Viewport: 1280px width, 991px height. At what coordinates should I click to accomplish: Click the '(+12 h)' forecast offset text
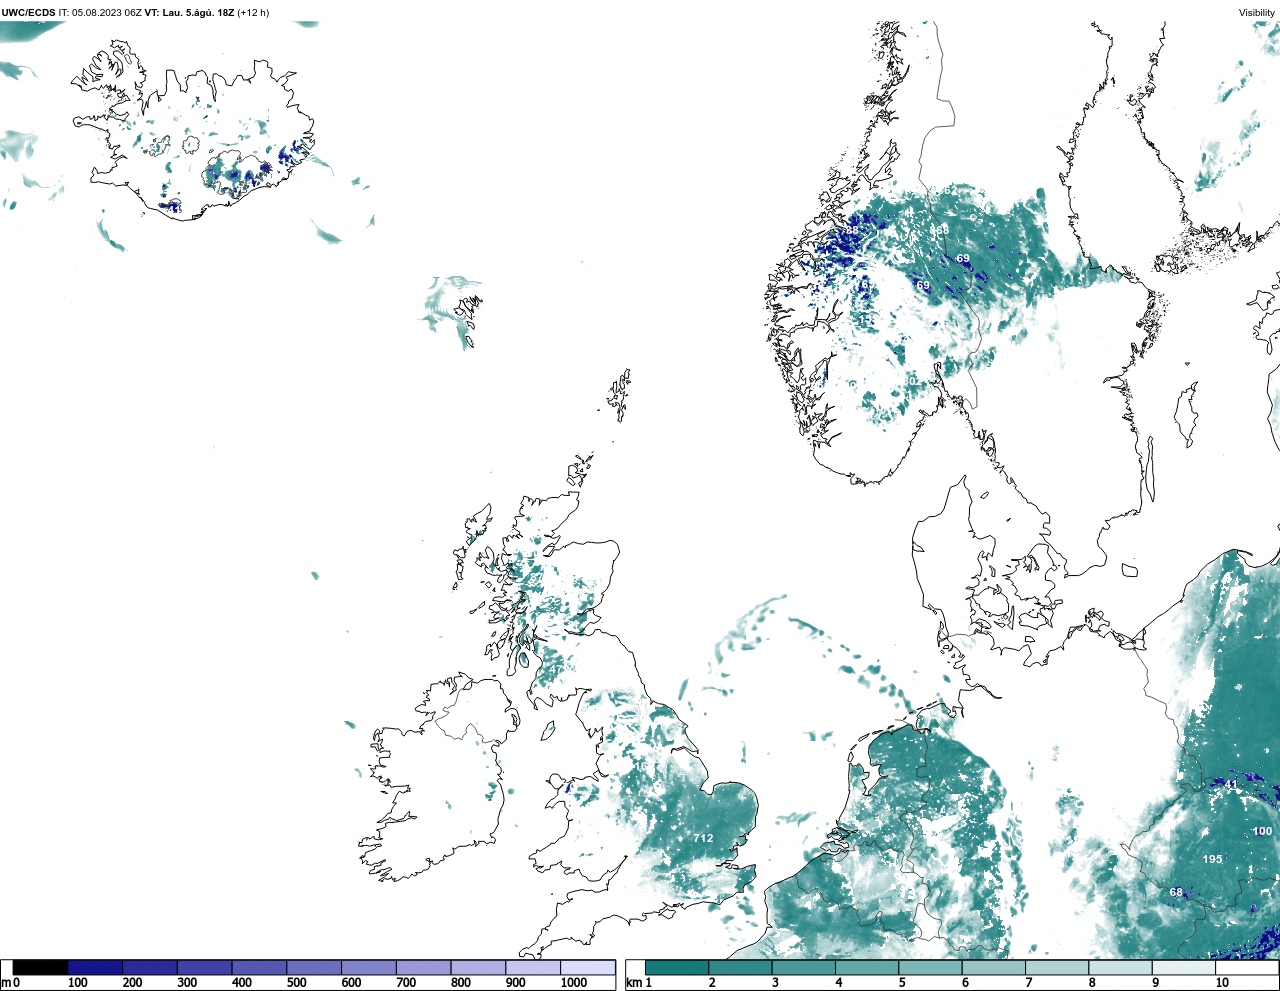pyautogui.click(x=253, y=13)
